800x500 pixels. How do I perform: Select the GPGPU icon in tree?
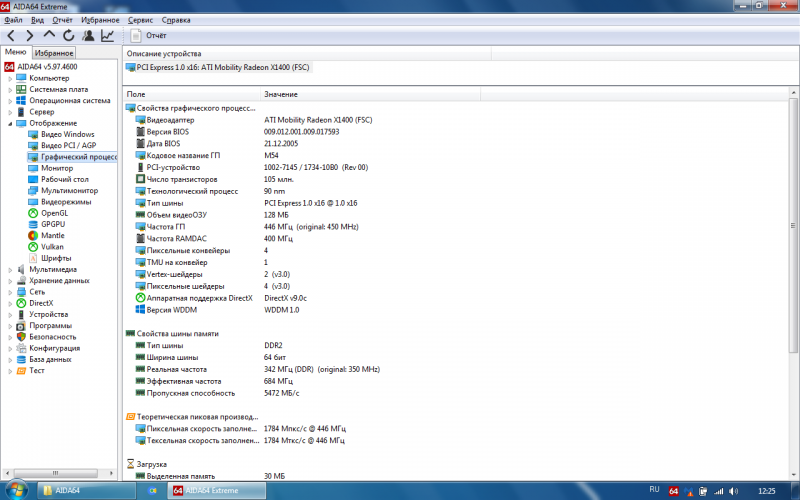tap(33, 224)
